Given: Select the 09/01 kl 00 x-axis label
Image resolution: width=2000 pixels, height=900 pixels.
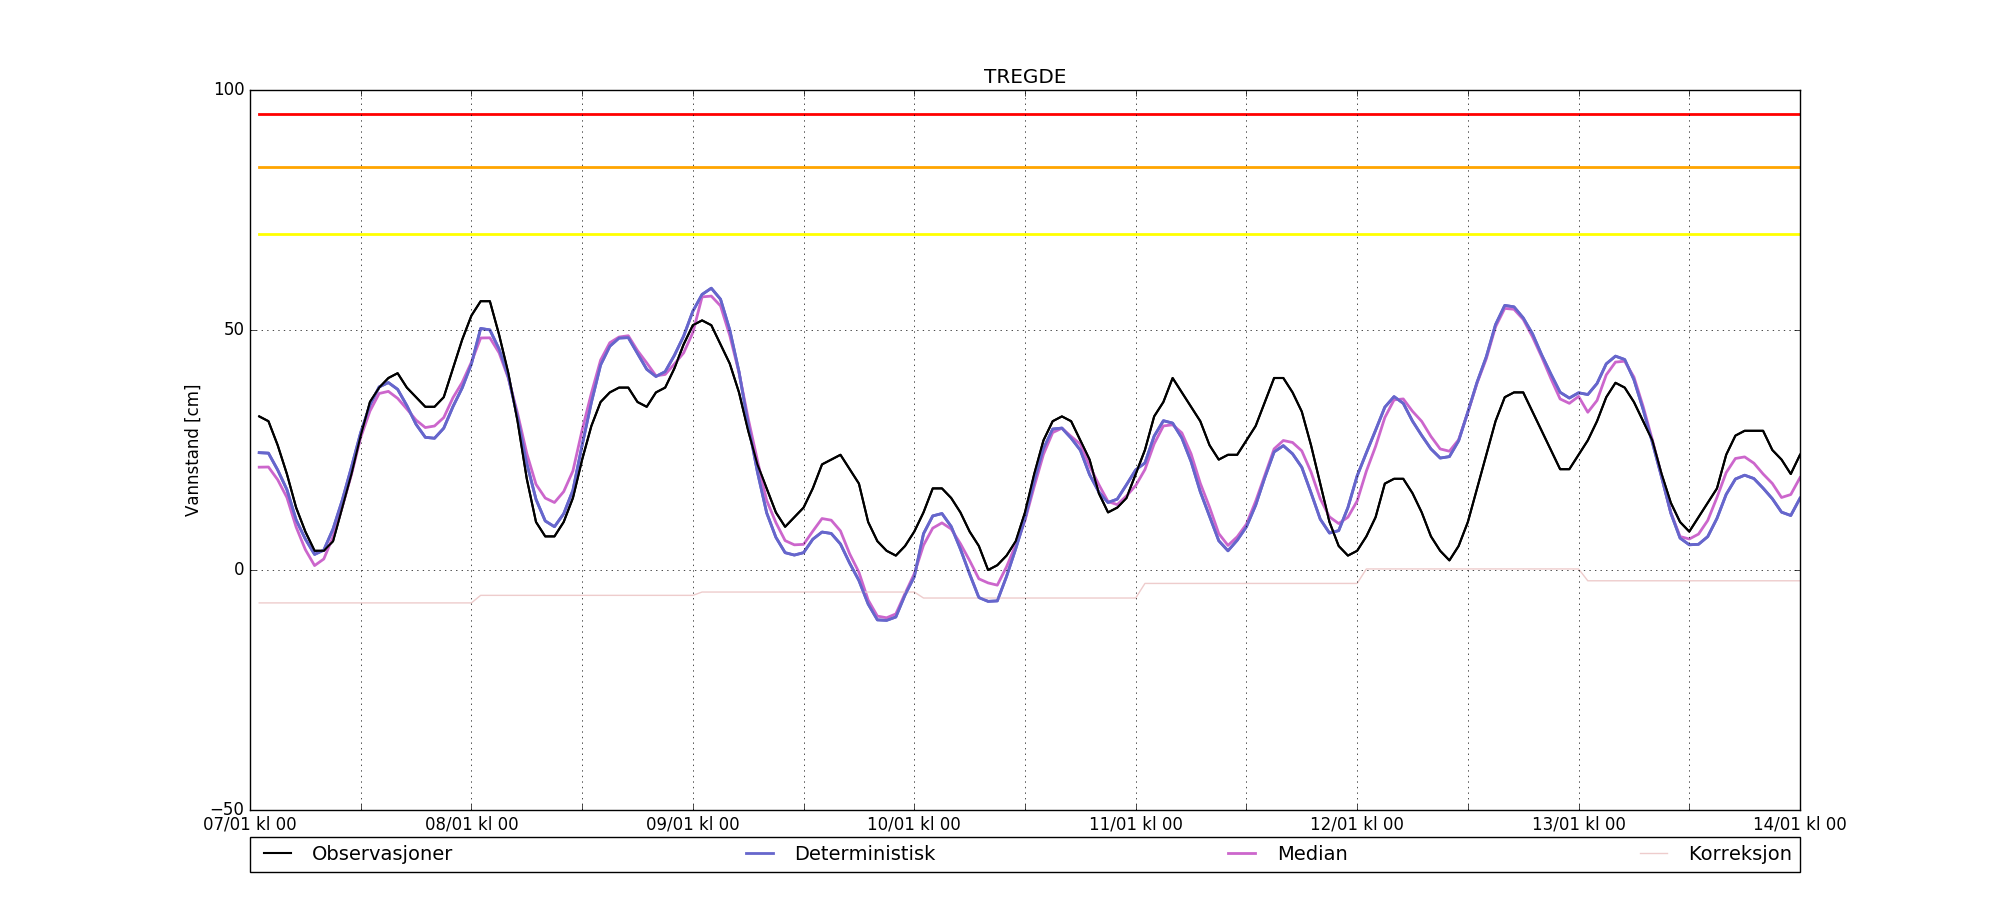Looking at the screenshot, I should tap(693, 825).
